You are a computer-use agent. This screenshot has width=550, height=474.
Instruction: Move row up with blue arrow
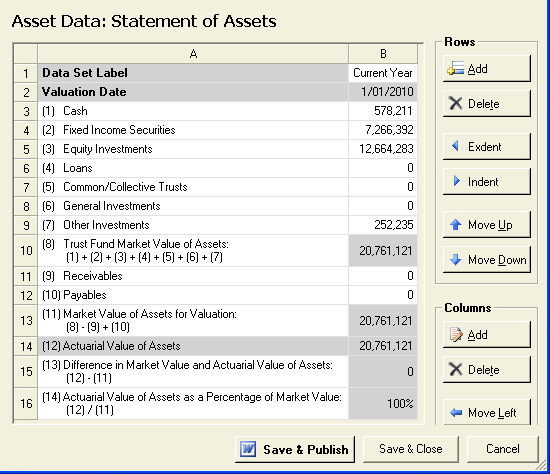point(487,225)
